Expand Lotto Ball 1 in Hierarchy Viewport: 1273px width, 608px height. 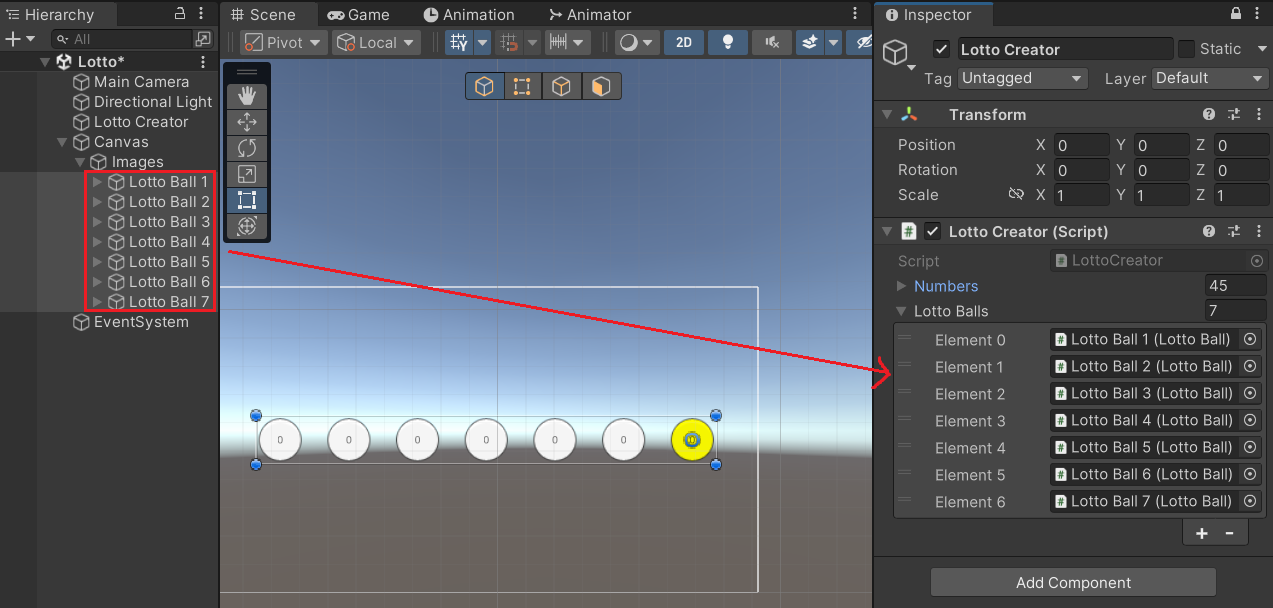pyautogui.click(x=97, y=182)
